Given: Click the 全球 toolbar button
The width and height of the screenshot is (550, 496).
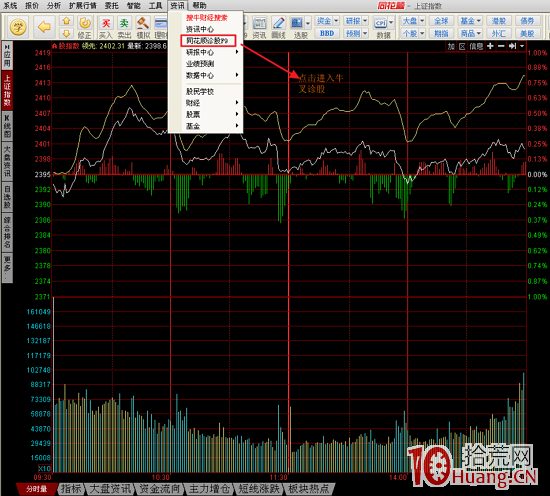Looking at the screenshot, I should (442, 21).
